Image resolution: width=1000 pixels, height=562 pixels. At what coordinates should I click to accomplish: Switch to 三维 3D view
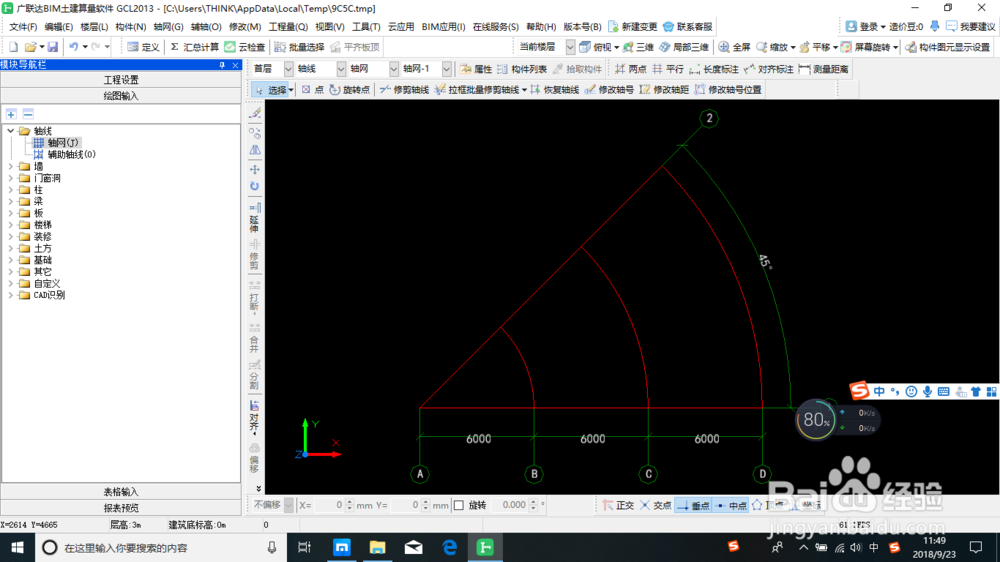pyautogui.click(x=638, y=47)
